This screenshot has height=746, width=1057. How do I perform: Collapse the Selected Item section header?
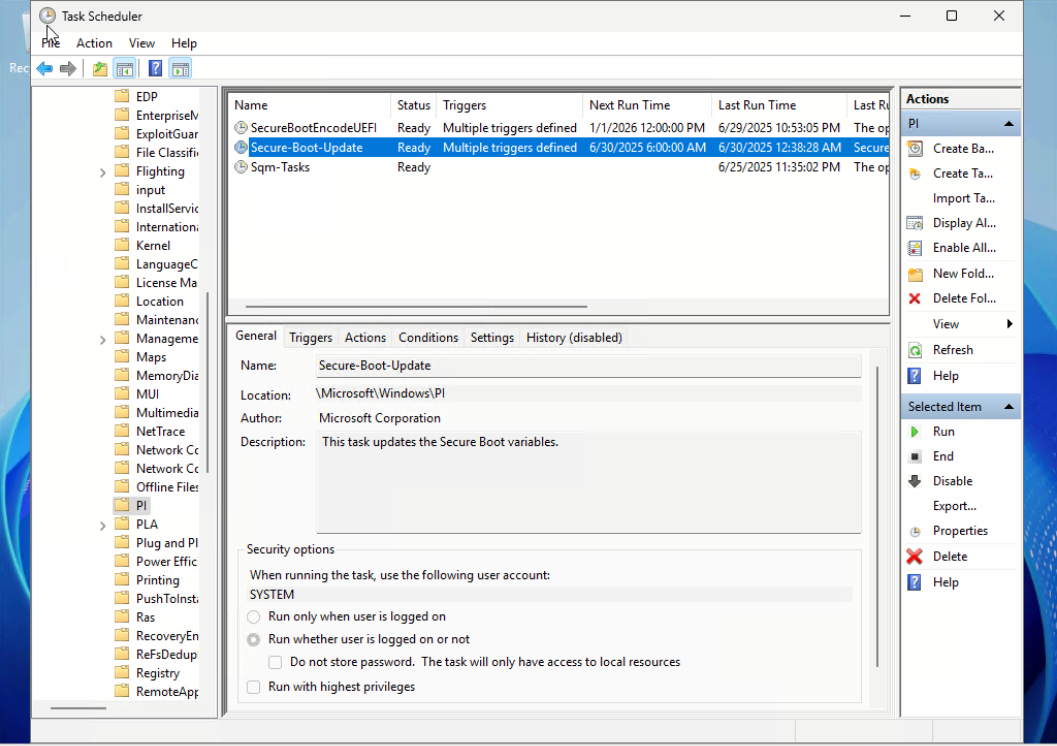pyautogui.click(x=1008, y=407)
